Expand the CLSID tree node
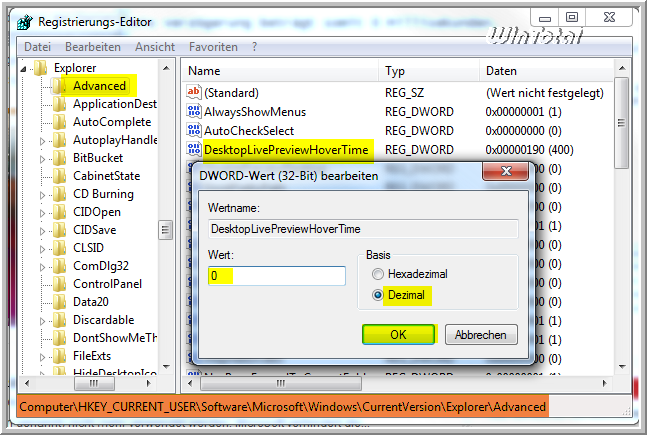Image resolution: width=647 pixels, height=435 pixels. pyautogui.click(x=42, y=249)
